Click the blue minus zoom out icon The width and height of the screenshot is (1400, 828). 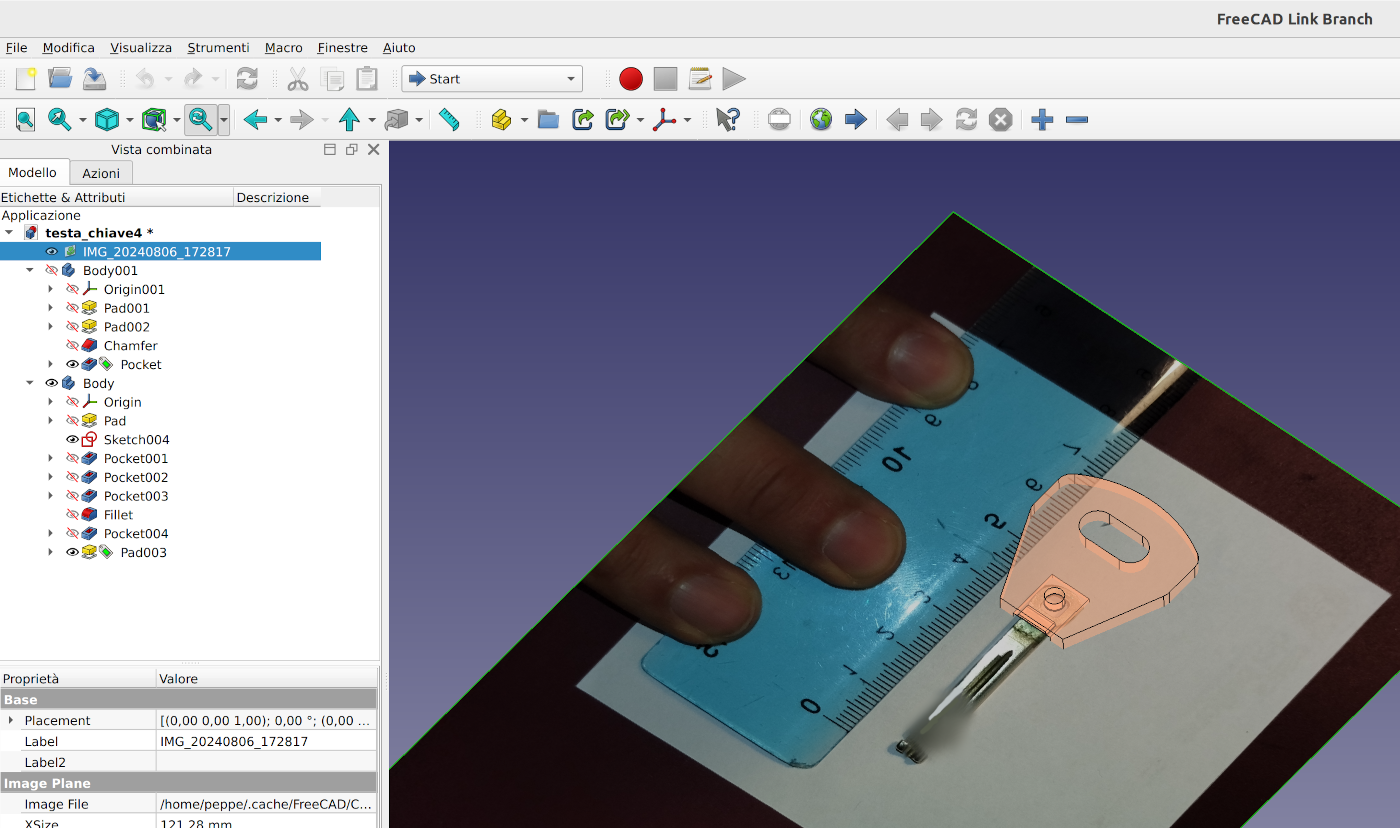[x=1077, y=120]
